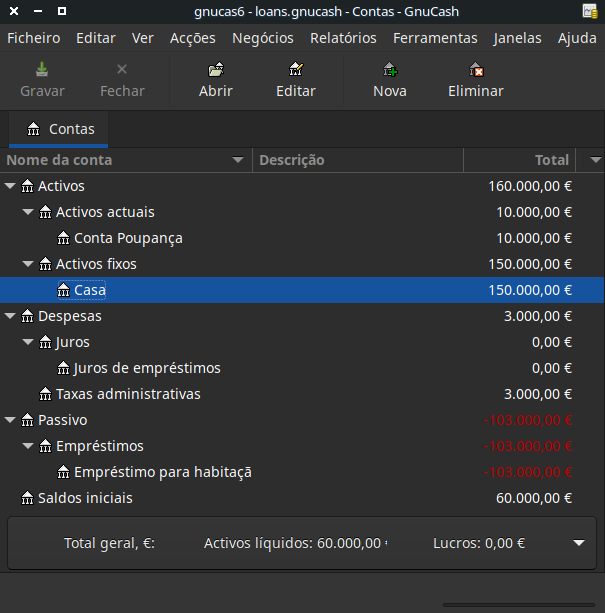This screenshot has width=605, height=613.
Task: Click the progress bar in status bar
Action: [x=519, y=605]
